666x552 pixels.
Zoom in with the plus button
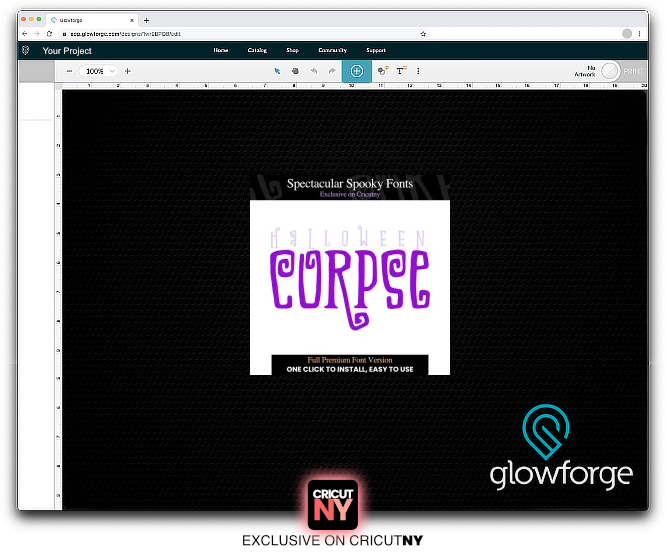click(127, 71)
